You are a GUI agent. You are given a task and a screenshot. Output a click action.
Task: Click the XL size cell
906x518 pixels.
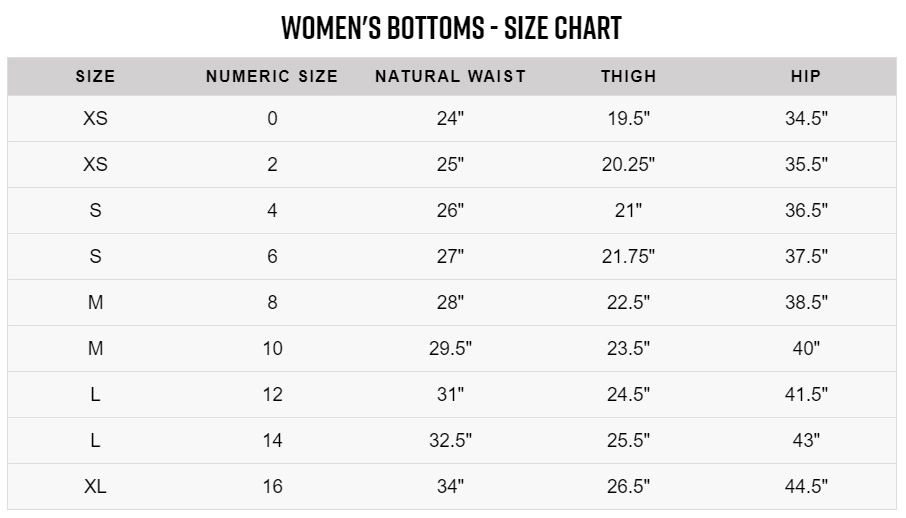(96, 487)
